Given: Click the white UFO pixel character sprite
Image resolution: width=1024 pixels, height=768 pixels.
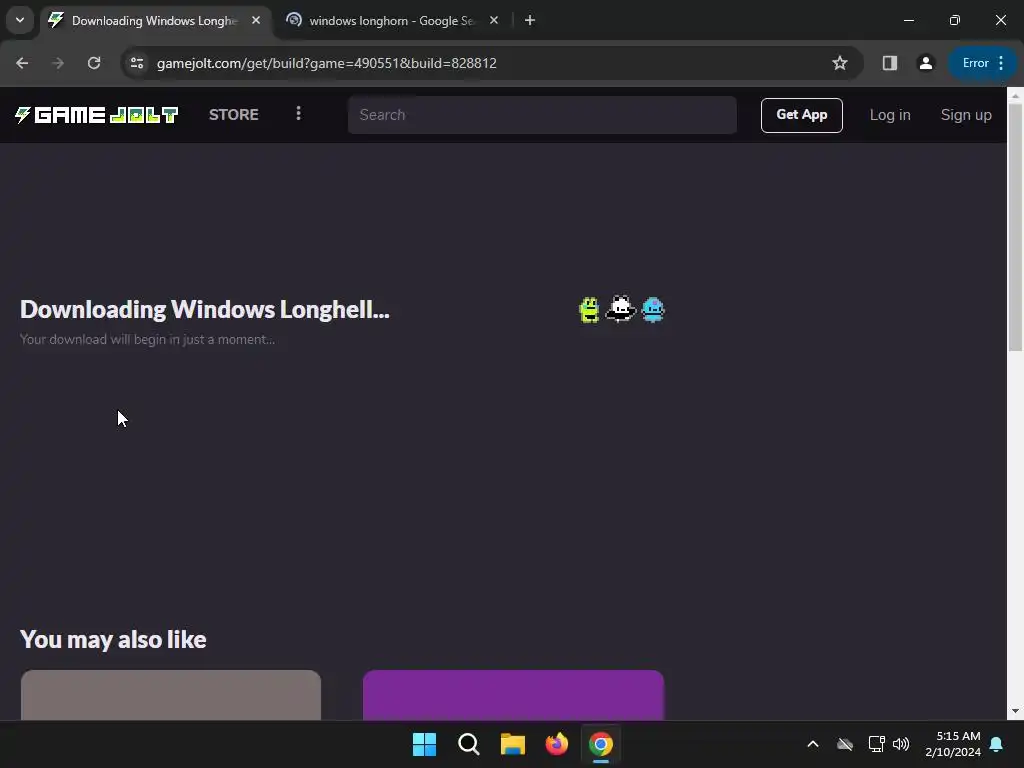Looking at the screenshot, I should [x=620, y=309].
